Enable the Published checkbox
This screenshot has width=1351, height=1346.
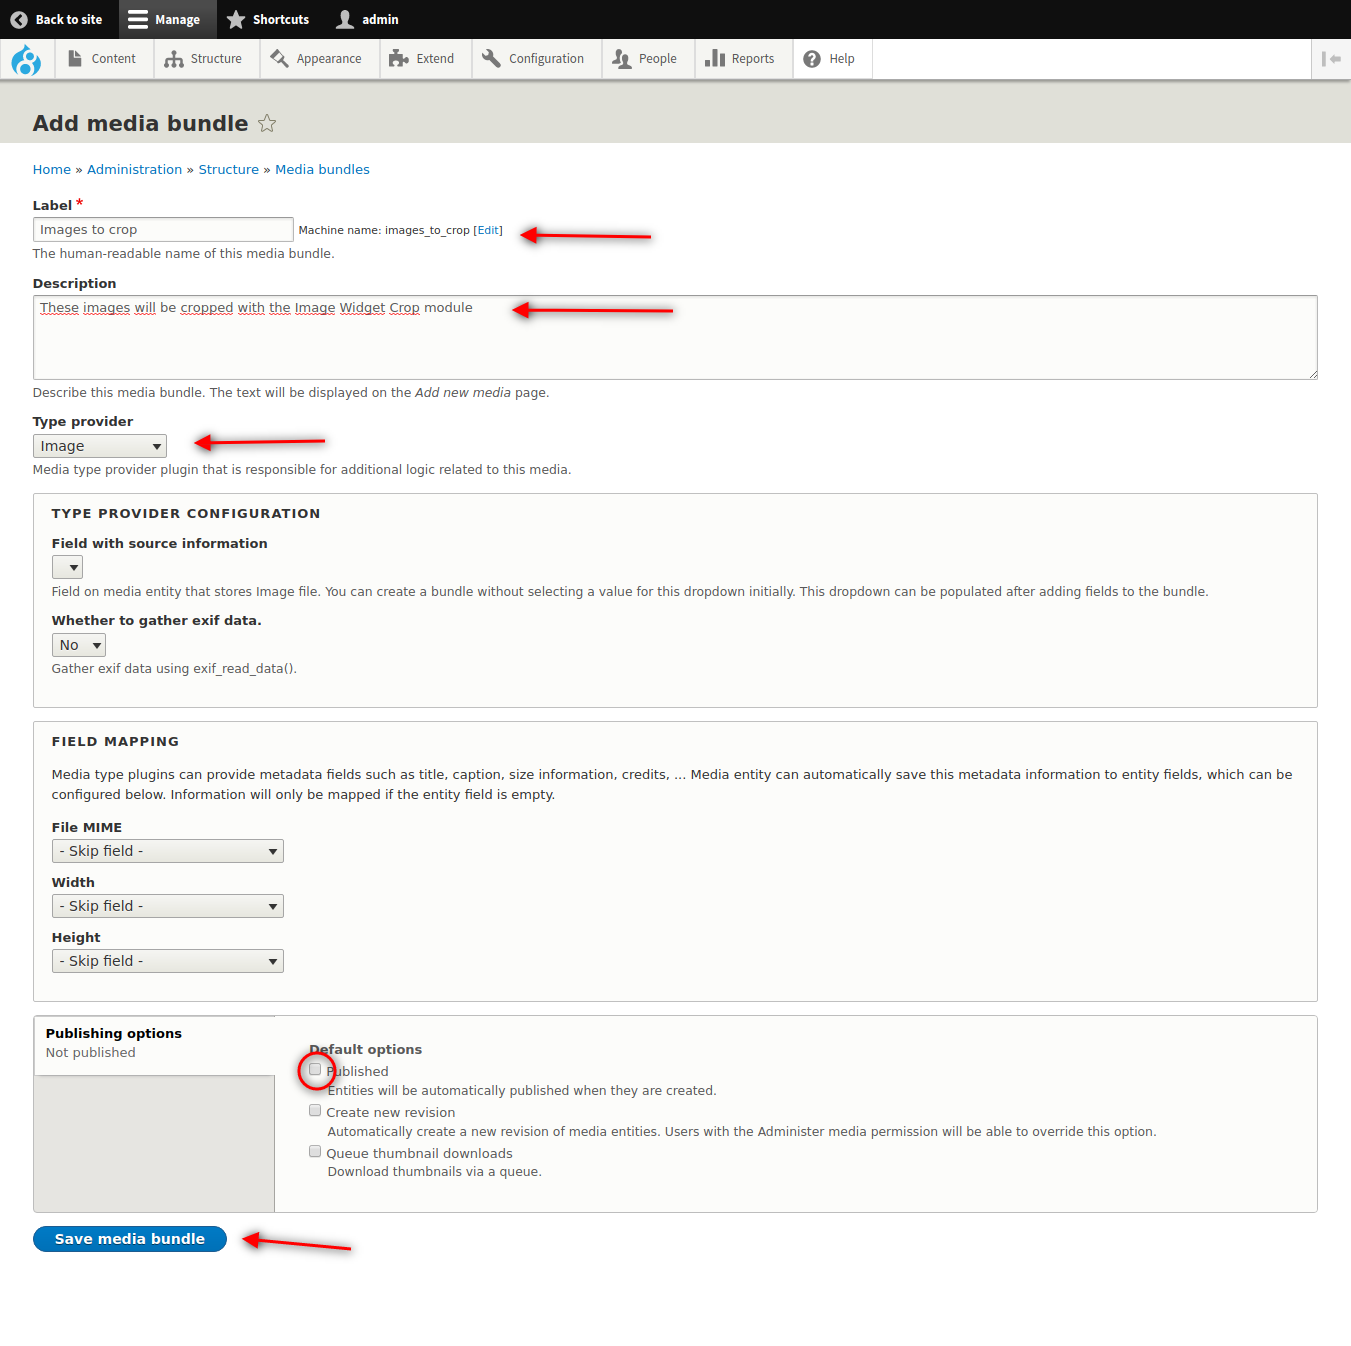315,1070
